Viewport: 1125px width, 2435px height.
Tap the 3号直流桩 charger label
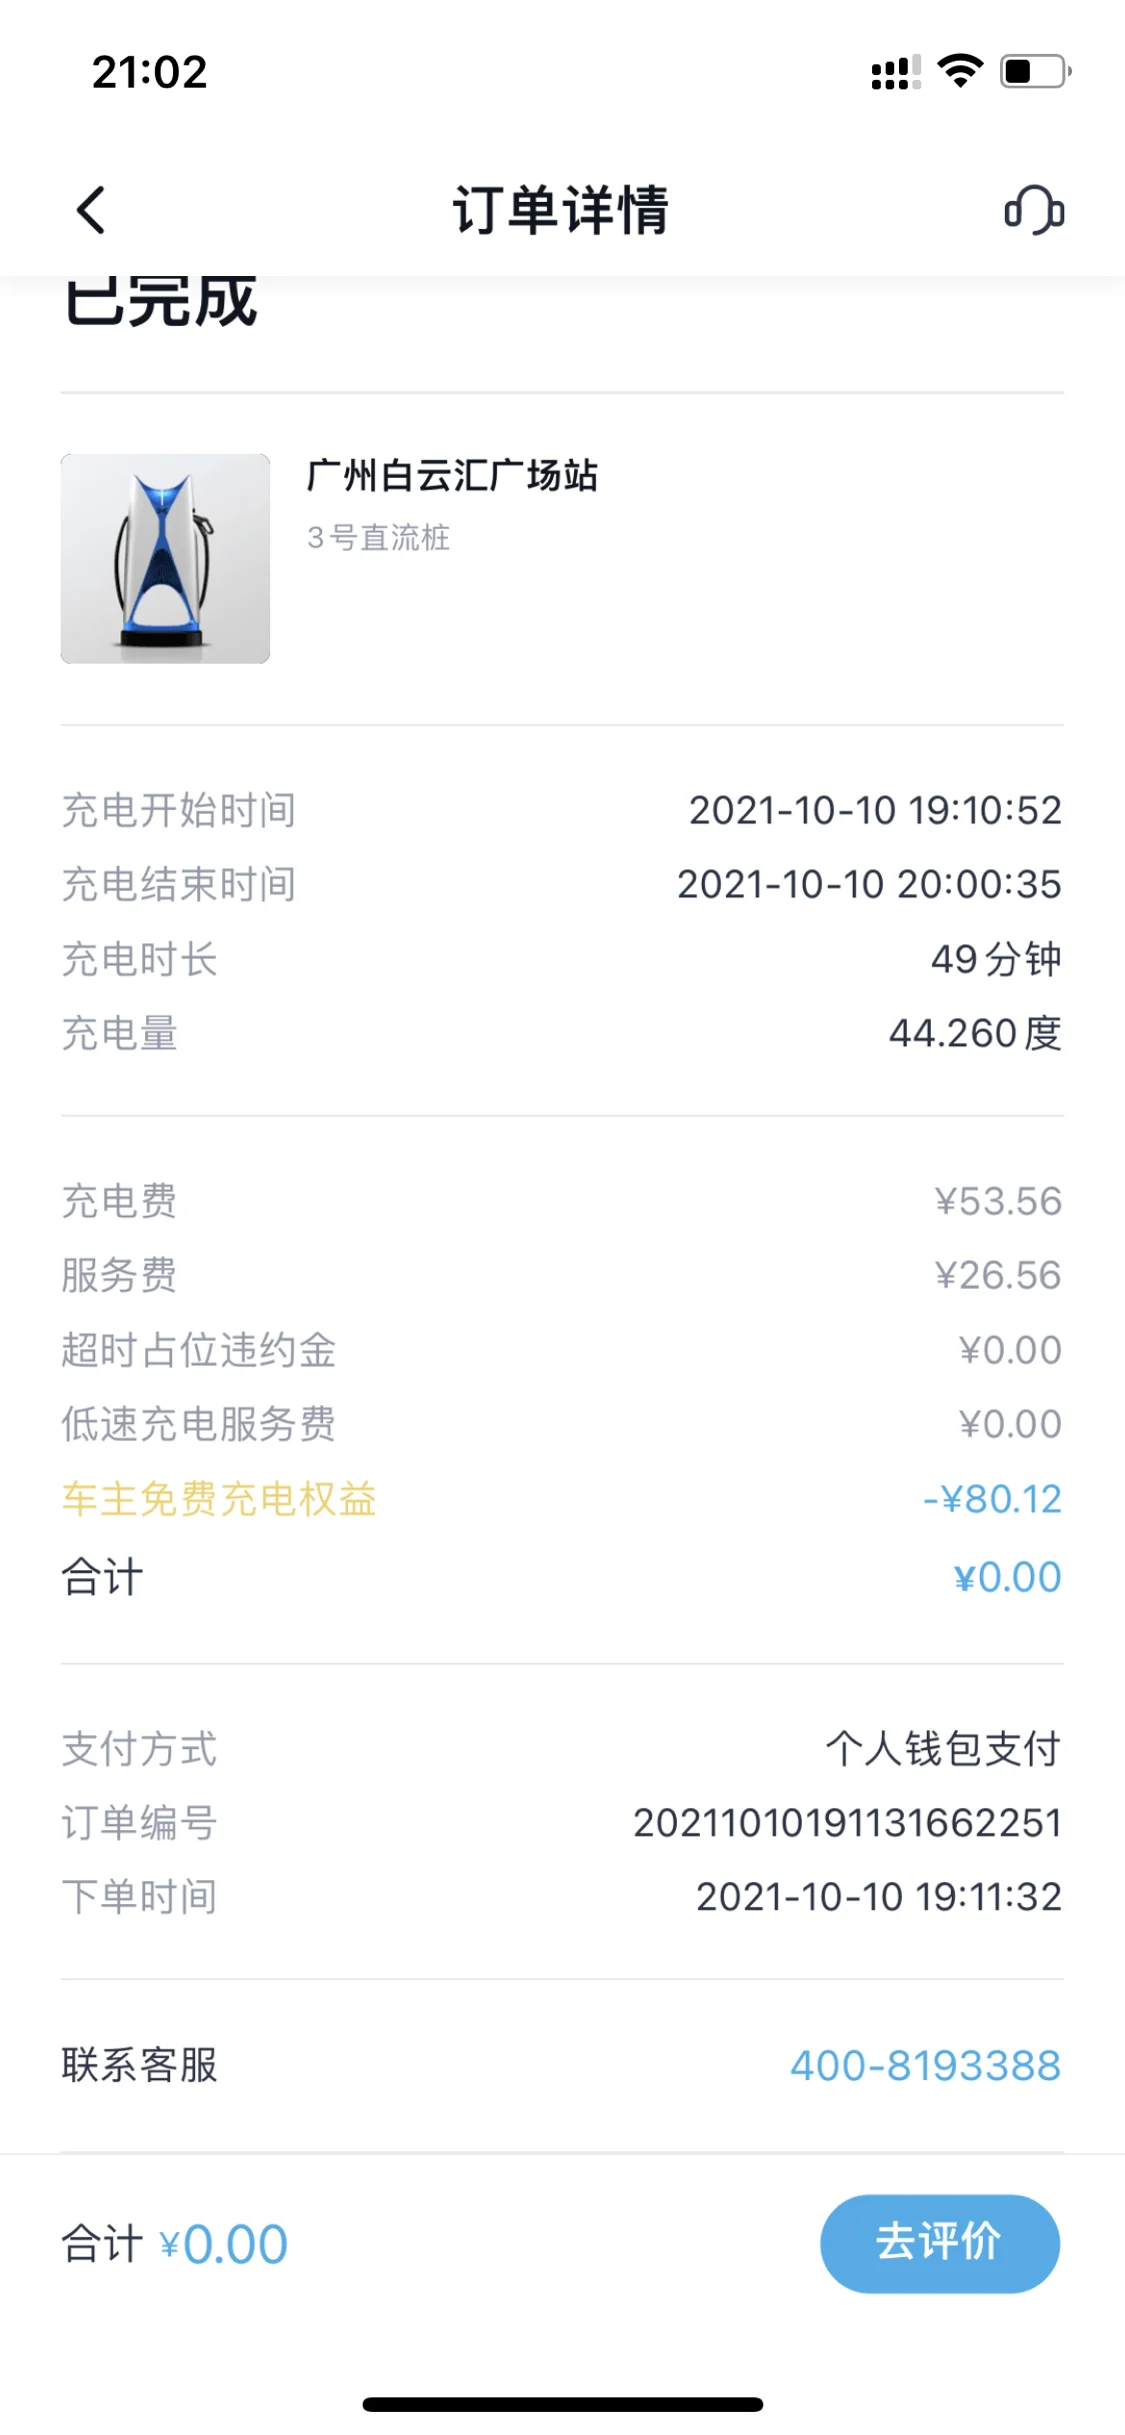pos(379,538)
